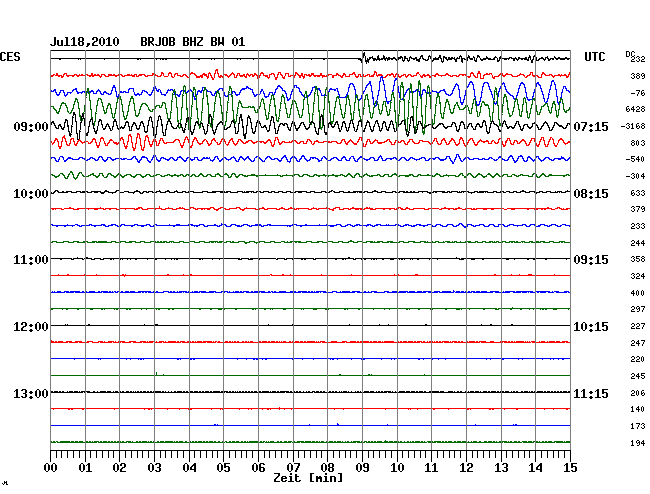Select the DC offset value 244
This screenshot has height=494, width=650.
click(x=638, y=243)
